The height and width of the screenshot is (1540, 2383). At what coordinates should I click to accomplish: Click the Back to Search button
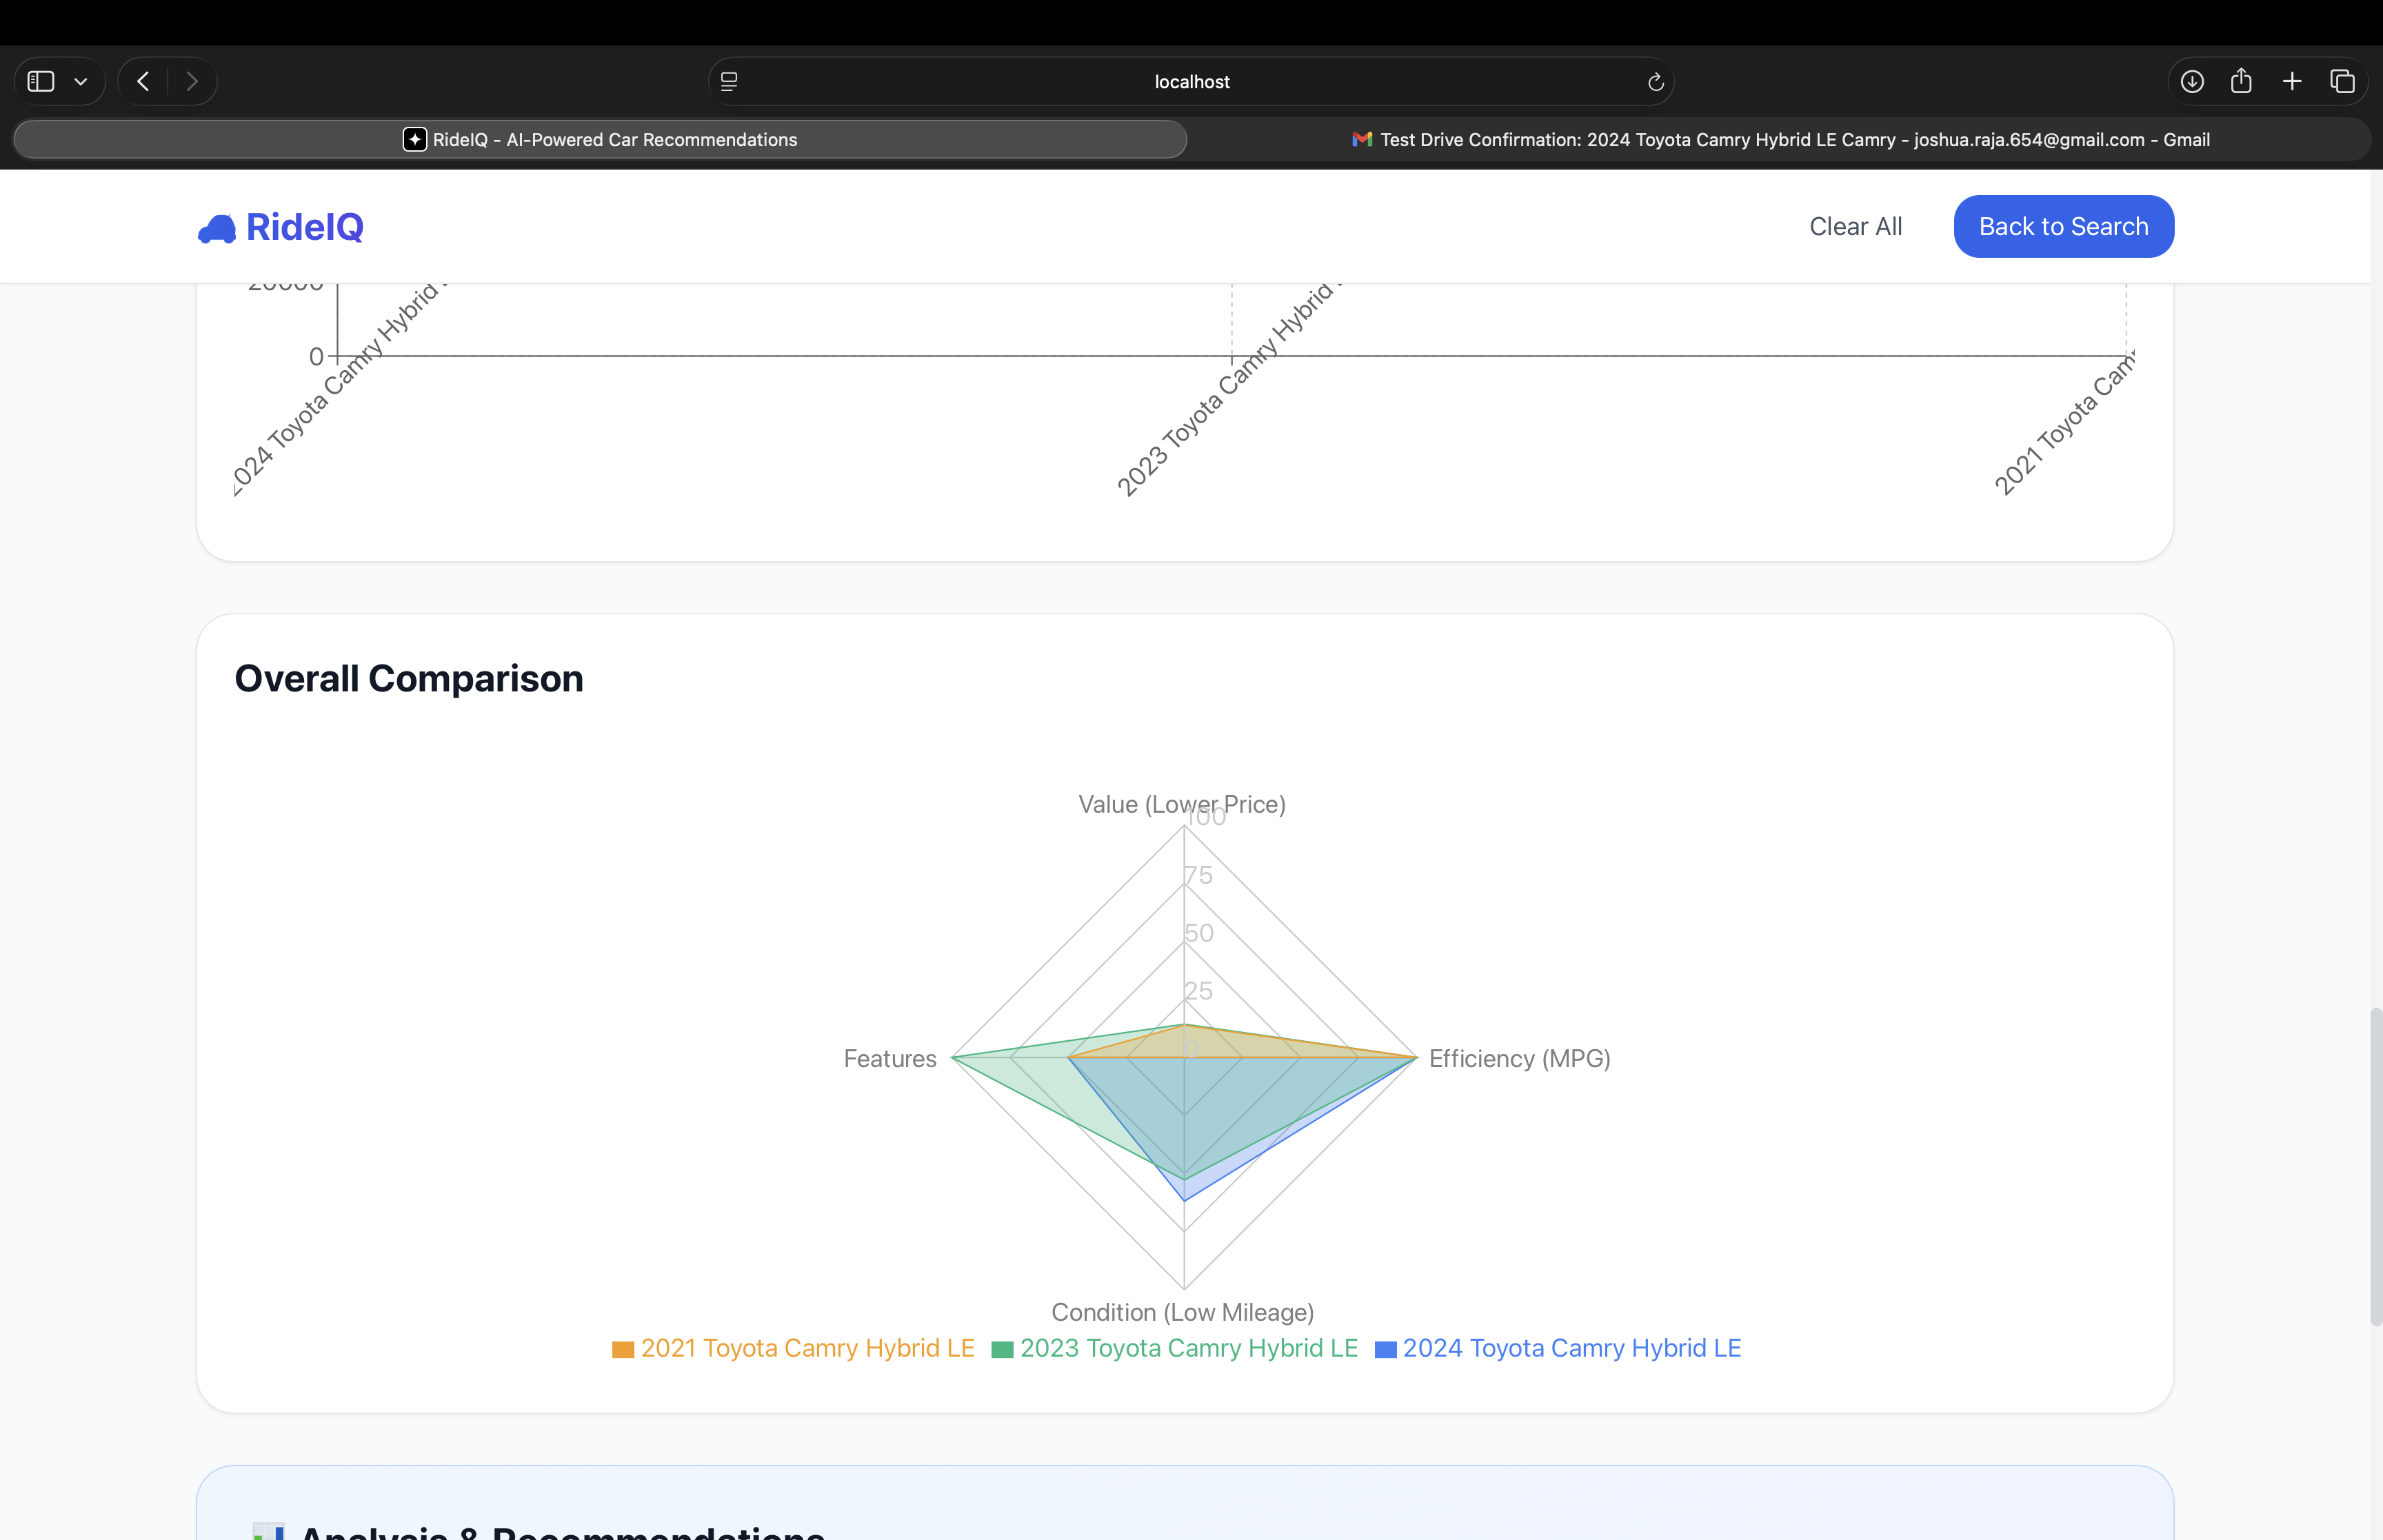point(2063,227)
